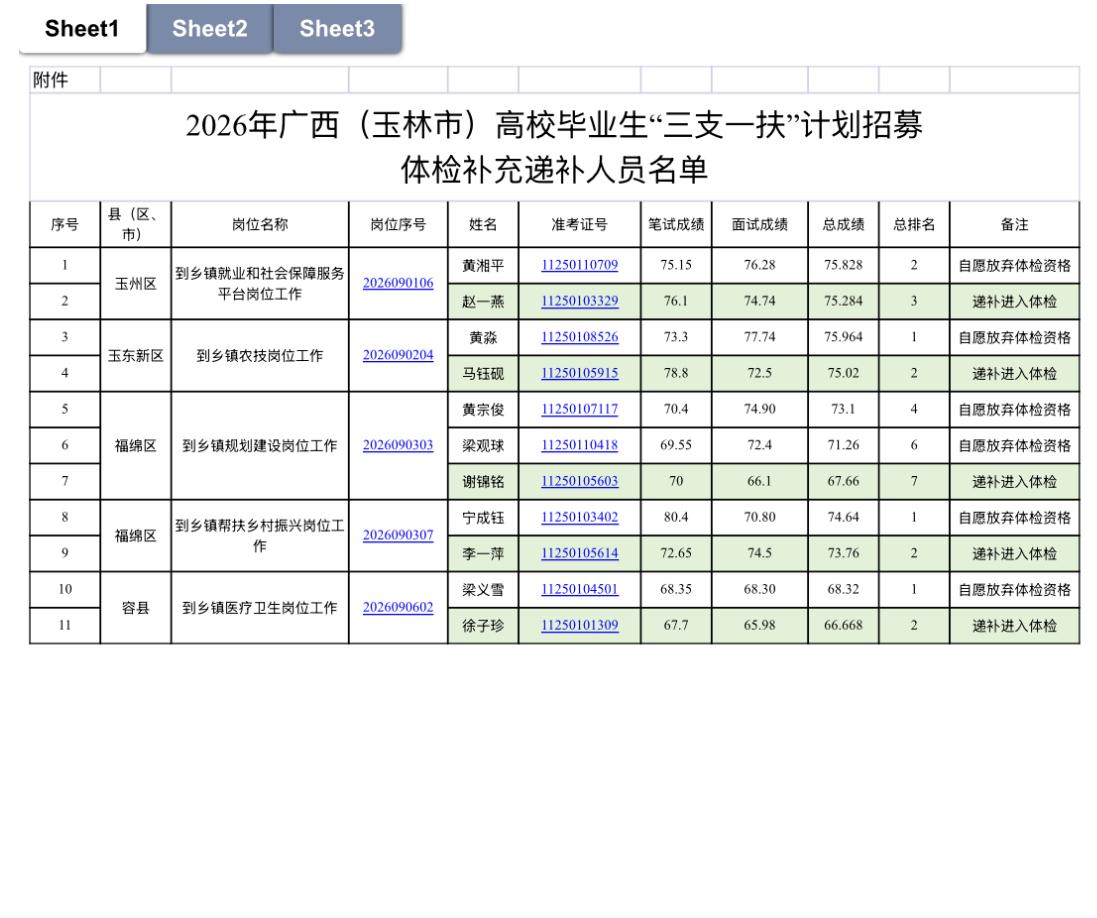The height and width of the screenshot is (918, 1097).
Task: Click the name cell 赵一燕
Action: [x=483, y=302]
